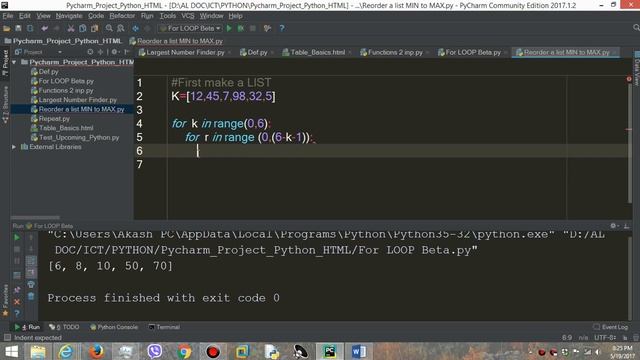
Task: Click Pycharm_Project_Python_HTML breadcrumb
Action: point(63,41)
